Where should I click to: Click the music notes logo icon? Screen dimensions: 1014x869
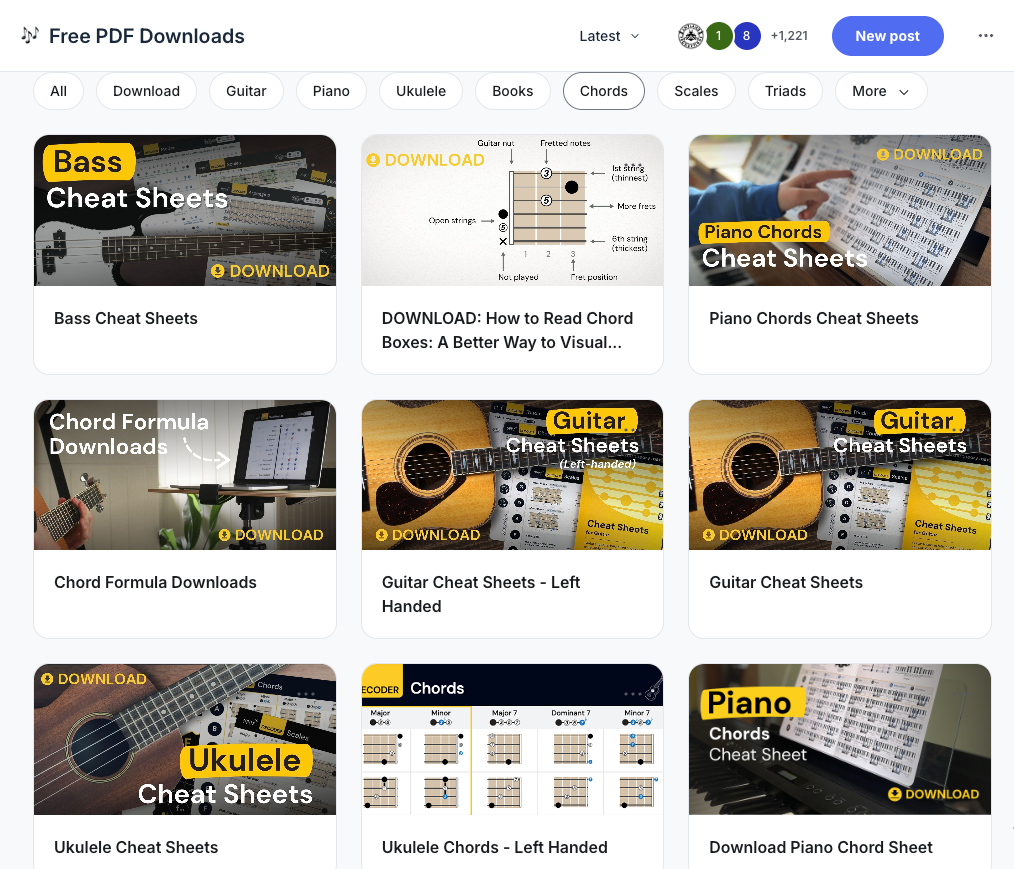tap(30, 35)
